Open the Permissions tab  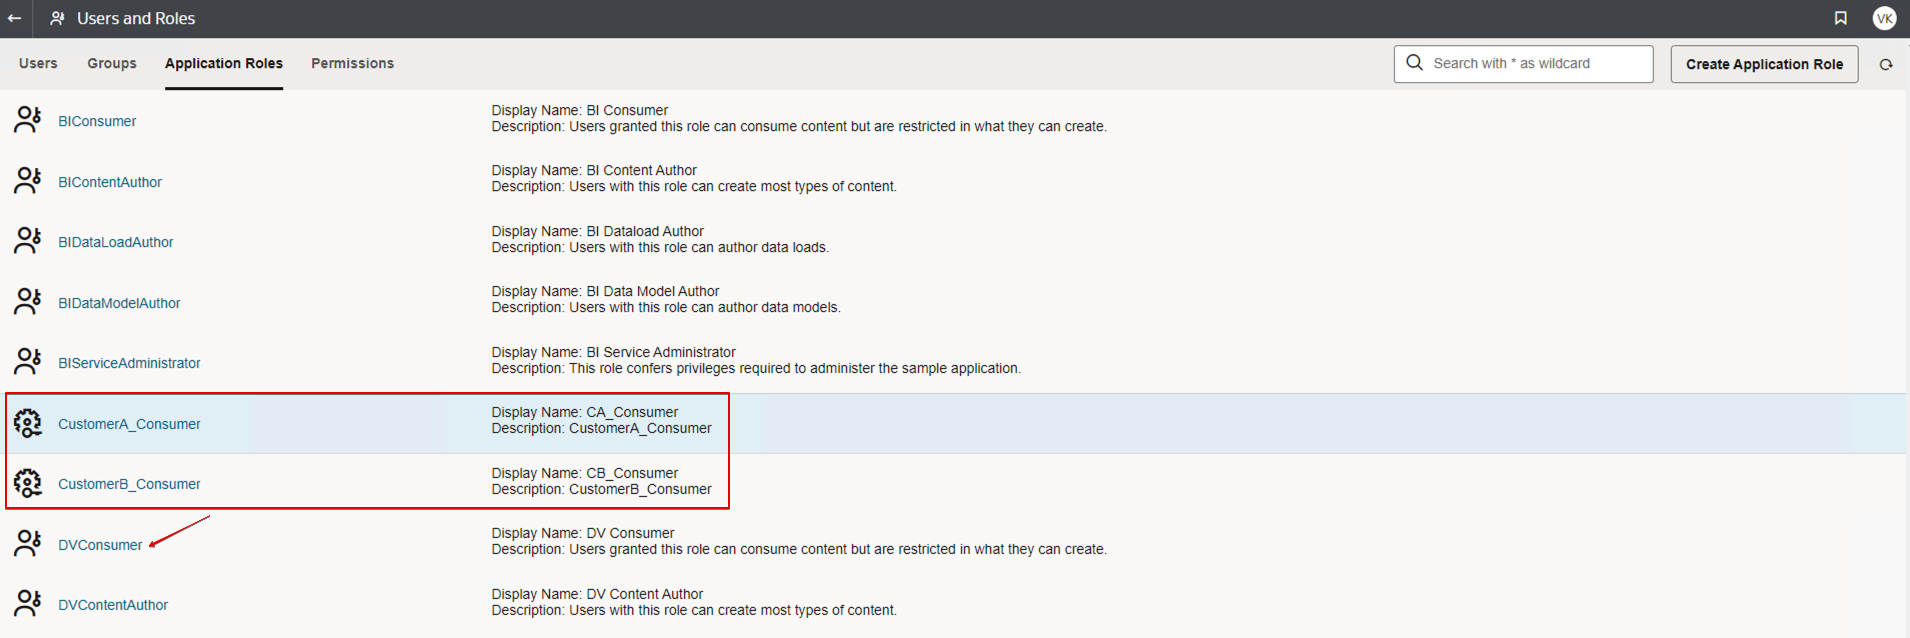[352, 63]
